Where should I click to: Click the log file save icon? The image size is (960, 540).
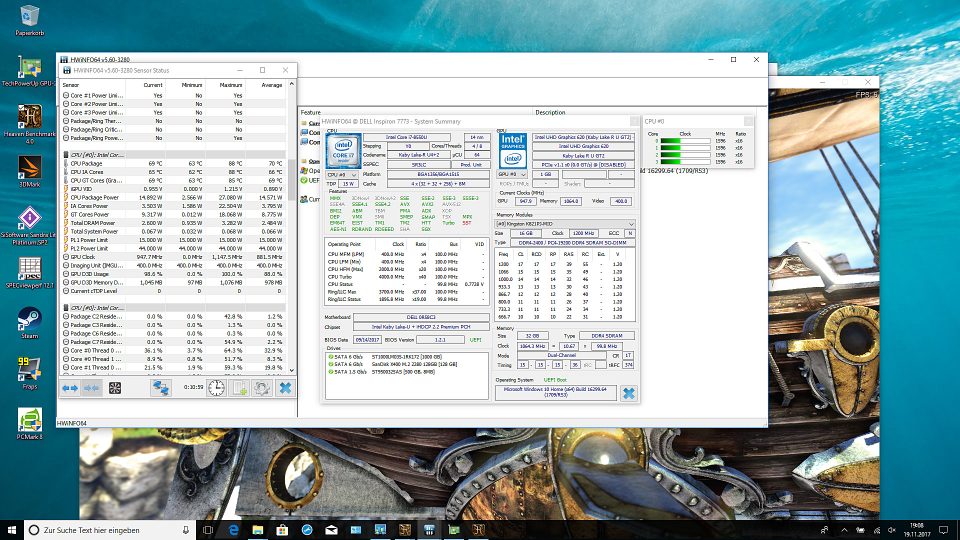tap(240, 388)
